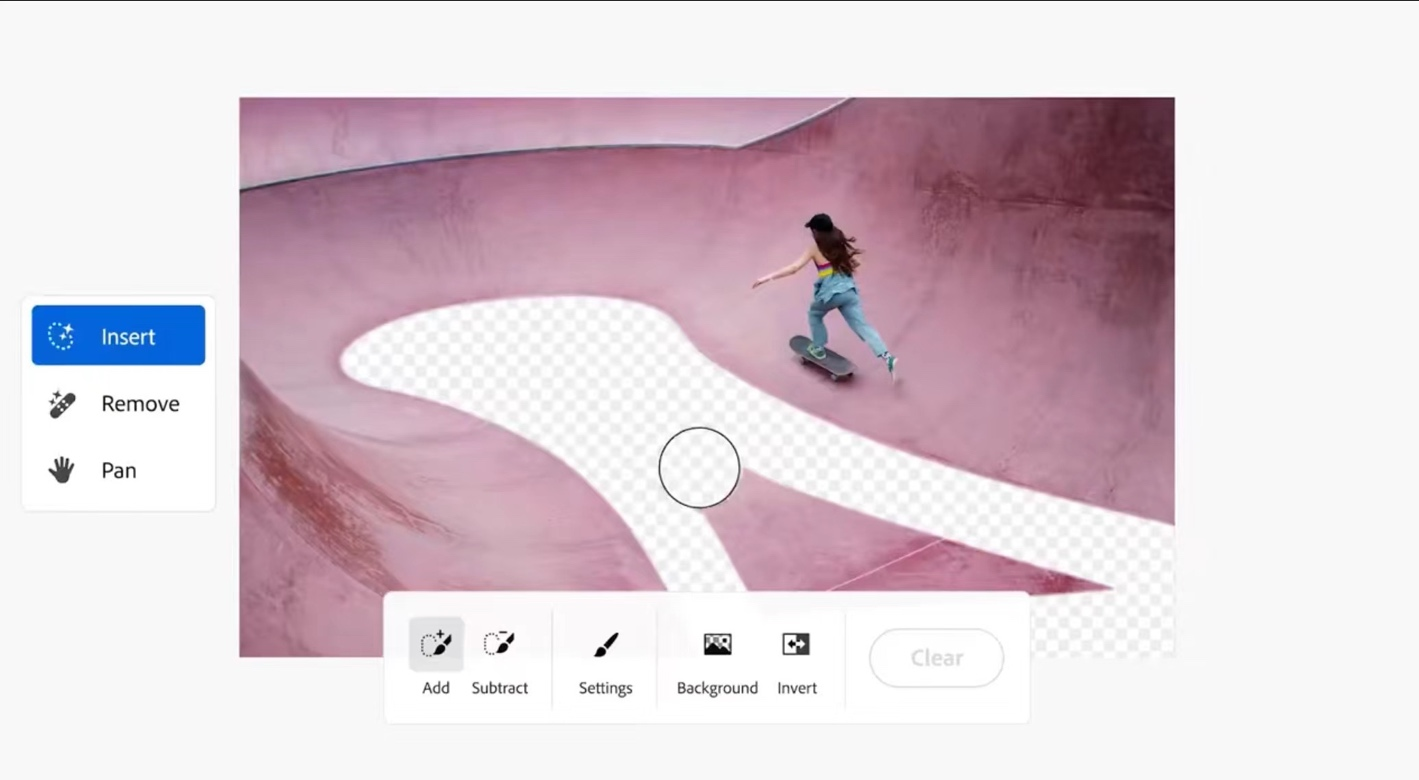Choose the Pan hand icon

[62, 470]
